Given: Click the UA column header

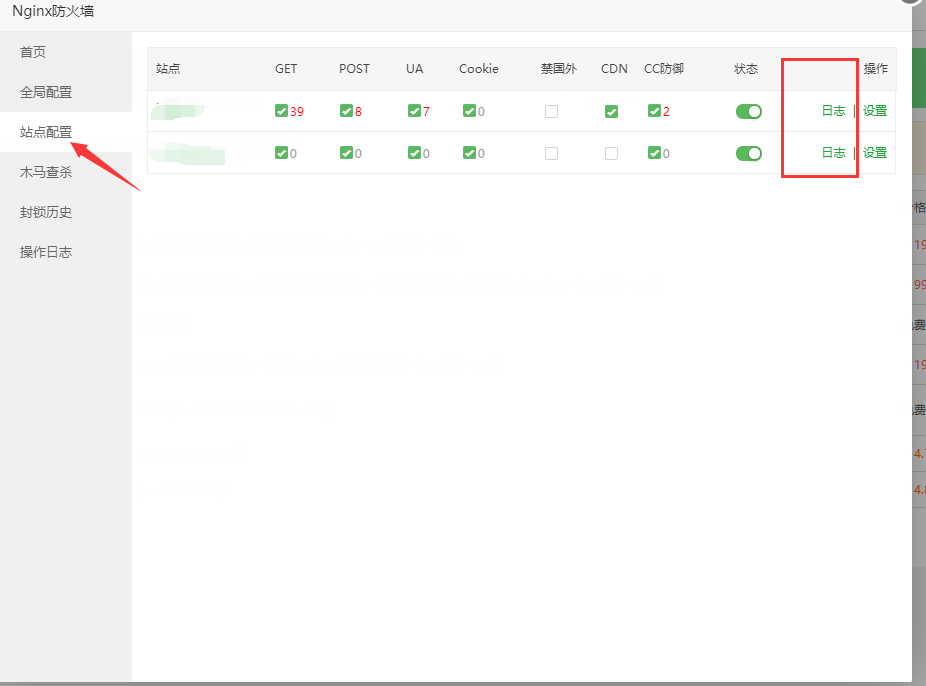Looking at the screenshot, I should (415, 68).
